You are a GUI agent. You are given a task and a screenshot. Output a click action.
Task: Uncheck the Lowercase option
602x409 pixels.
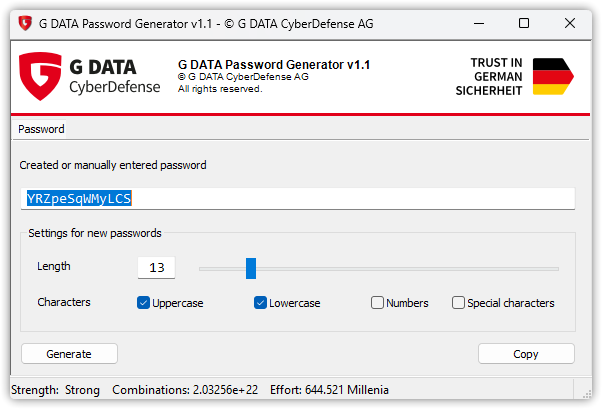tap(260, 303)
